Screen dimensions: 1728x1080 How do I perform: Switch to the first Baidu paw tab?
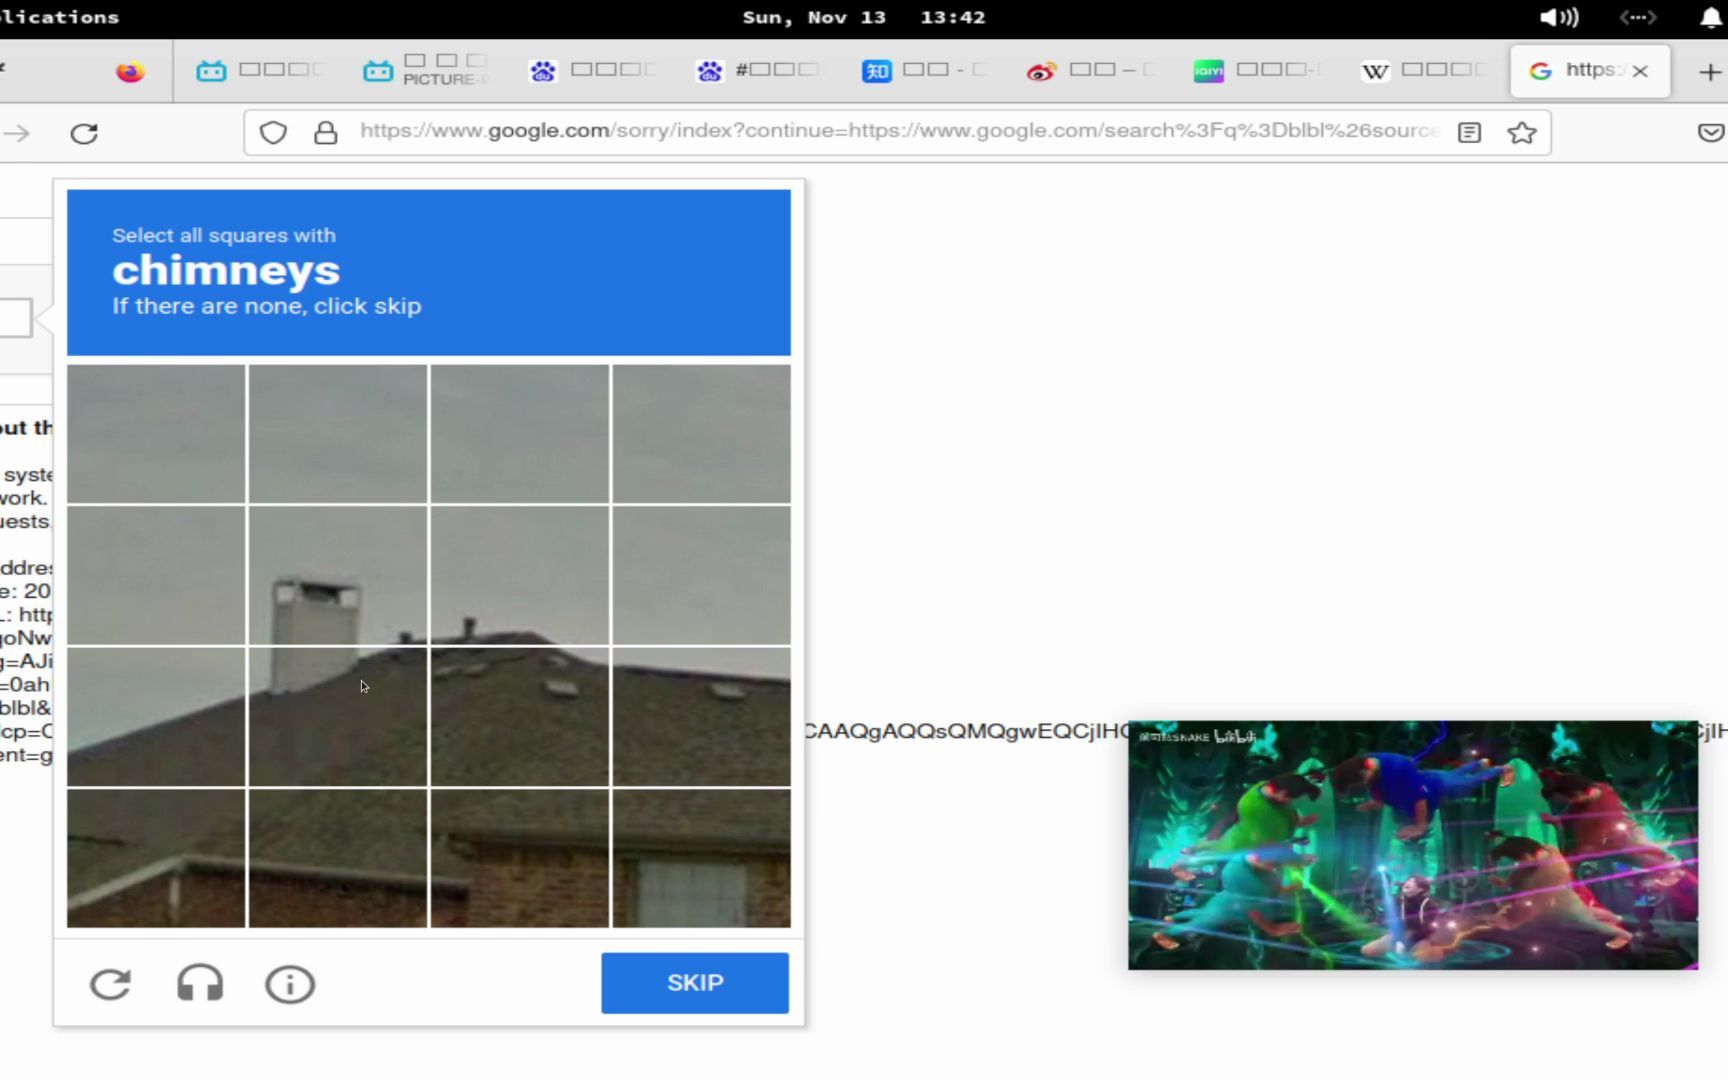[594, 71]
